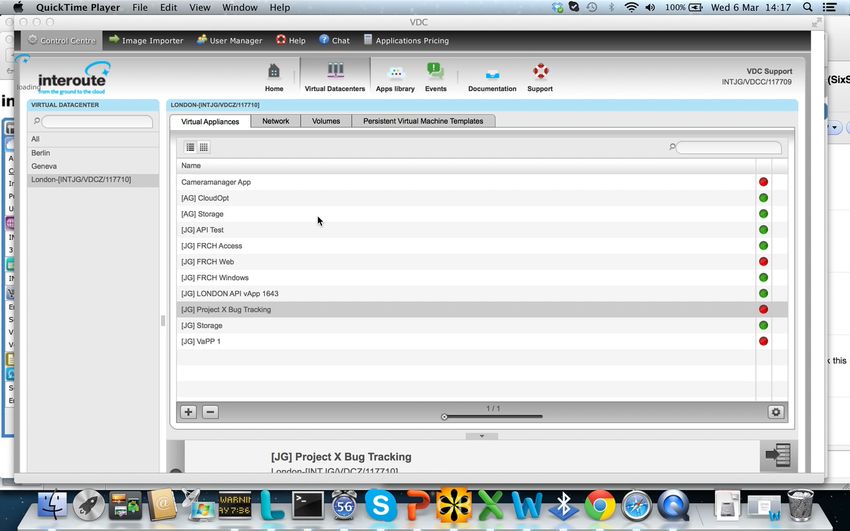
Task: Open the QuickTime Player menu
Action: coord(78,8)
